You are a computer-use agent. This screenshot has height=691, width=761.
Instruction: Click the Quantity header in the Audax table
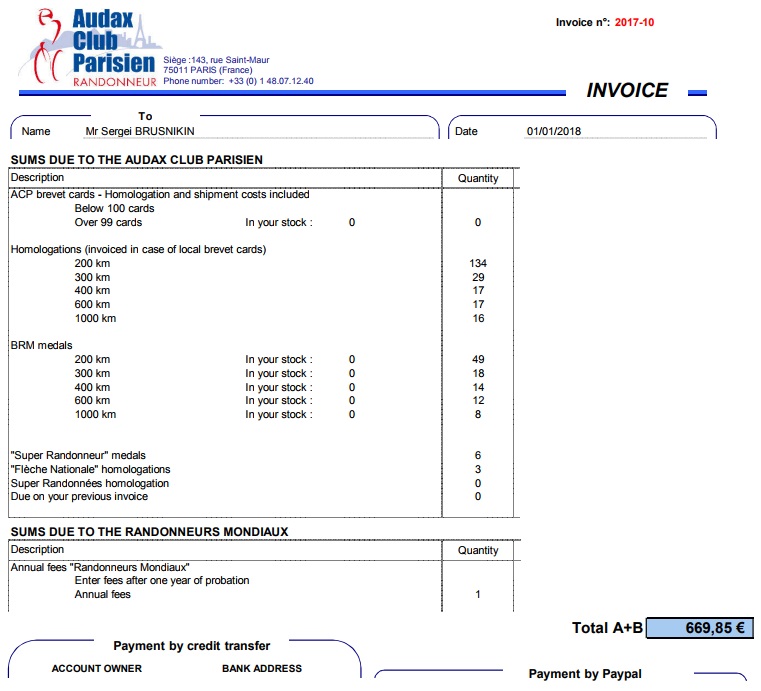pos(478,179)
